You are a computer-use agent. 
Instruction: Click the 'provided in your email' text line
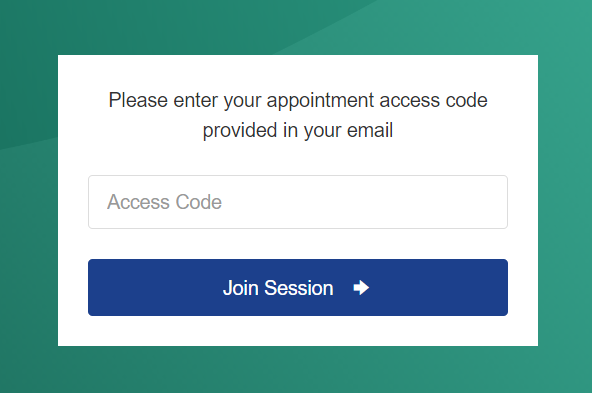pyautogui.click(x=298, y=130)
